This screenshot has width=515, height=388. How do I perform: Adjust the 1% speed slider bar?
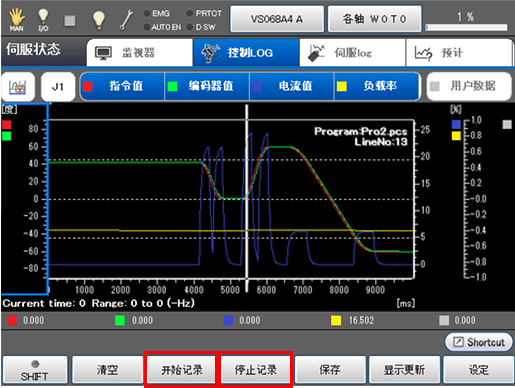pos(466,28)
